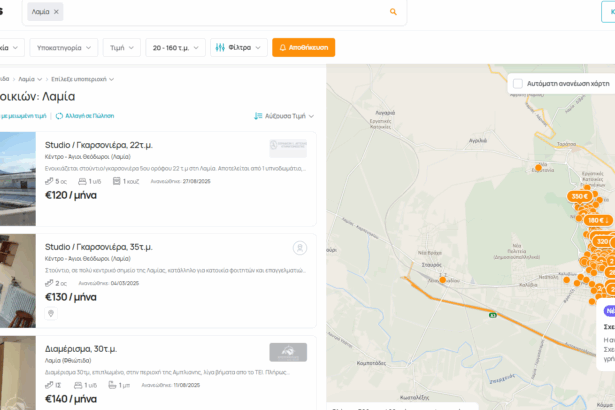Viewport: 615px width, 410px height.
Task: Click the map location pin on €130 listing
Action: (x=51, y=314)
